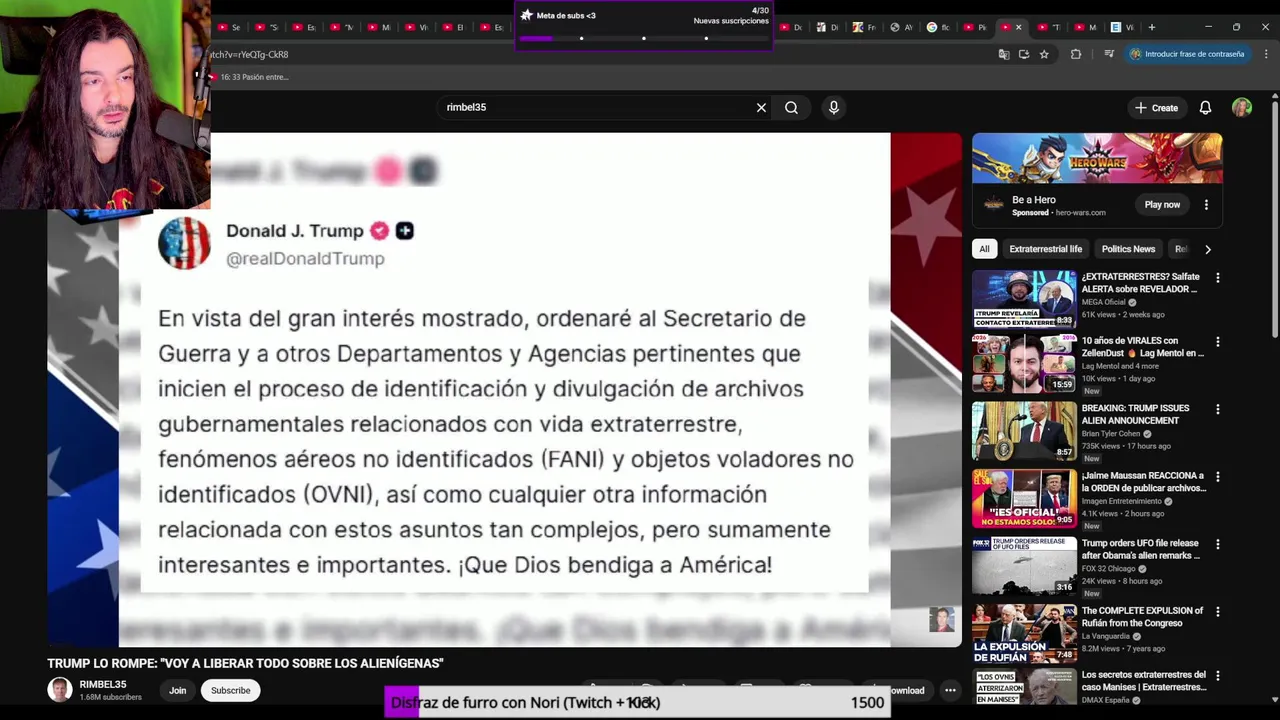The image size is (1280, 720).
Task: Open MEGA Oficial channel name
Action: click(1103, 302)
